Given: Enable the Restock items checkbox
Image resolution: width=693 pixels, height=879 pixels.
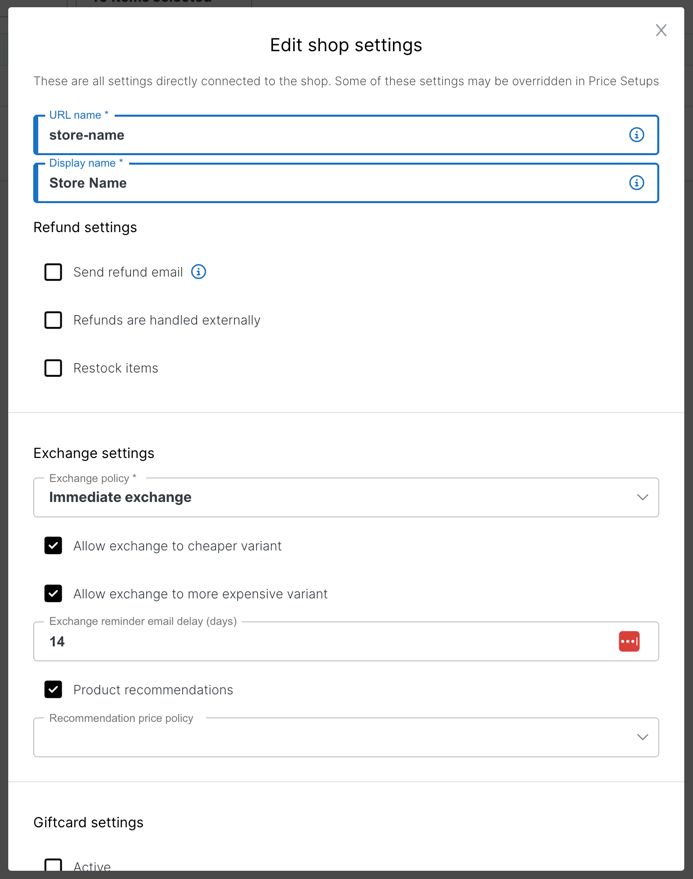Looking at the screenshot, I should pyautogui.click(x=53, y=368).
